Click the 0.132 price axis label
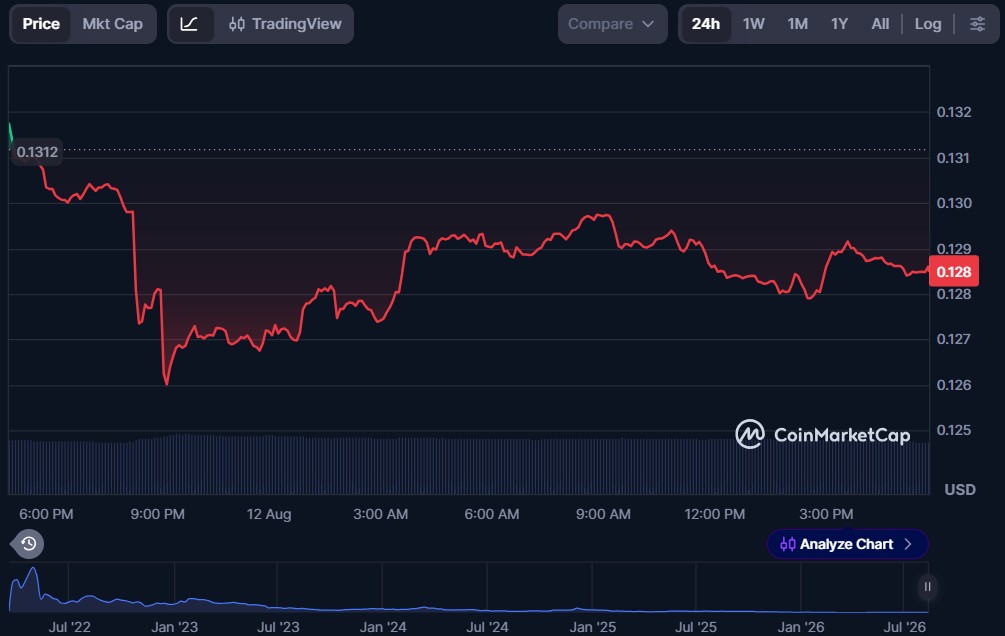Image resolution: width=1005 pixels, height=636 pixels. point(954,112)
